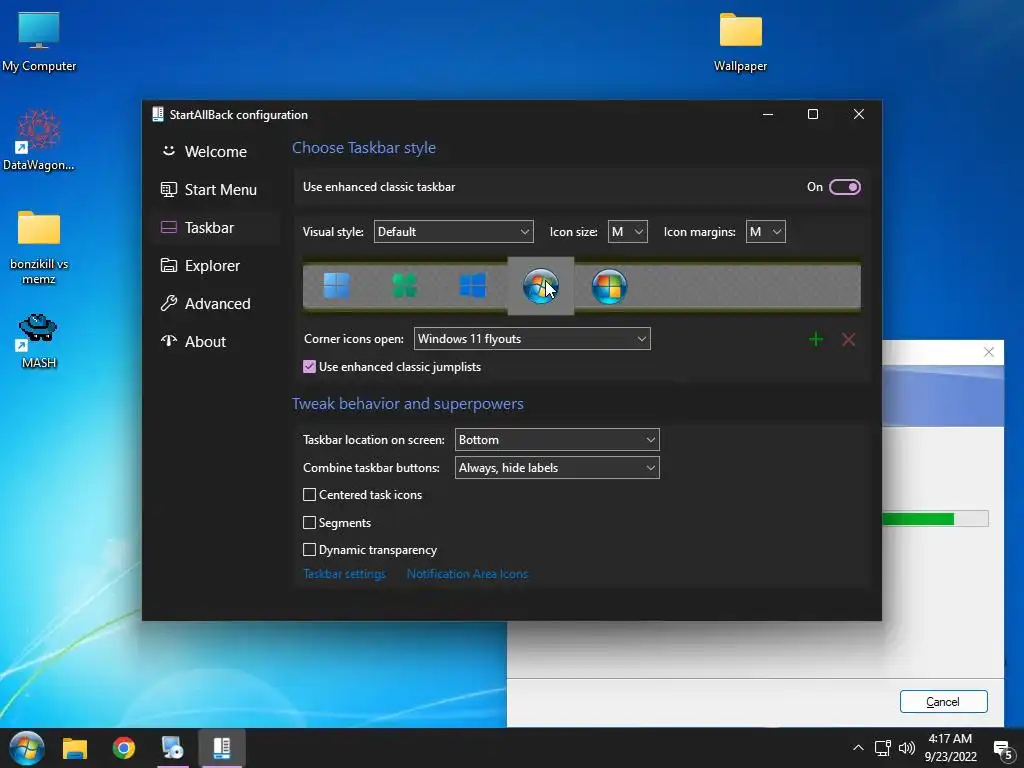Open the Taskbar settings link
Image resolution: width=1024 pixels, height=768 pixels.
tap(344, 574)
